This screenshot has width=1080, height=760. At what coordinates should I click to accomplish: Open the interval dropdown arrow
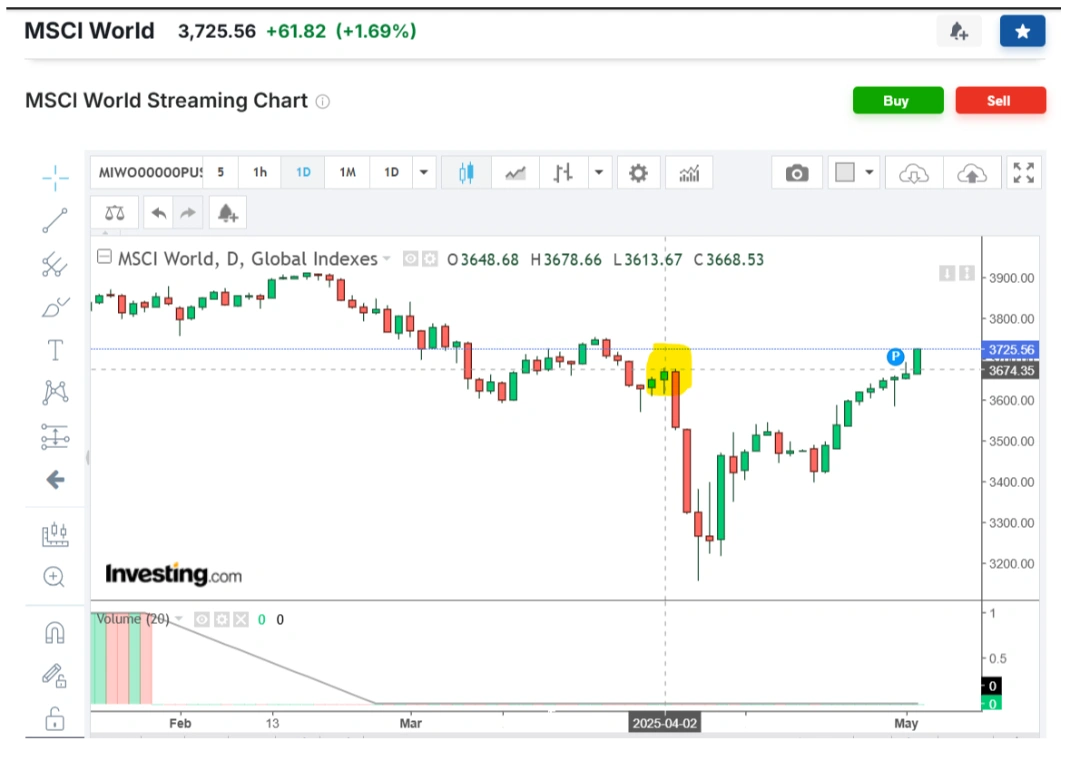[424, 172]
